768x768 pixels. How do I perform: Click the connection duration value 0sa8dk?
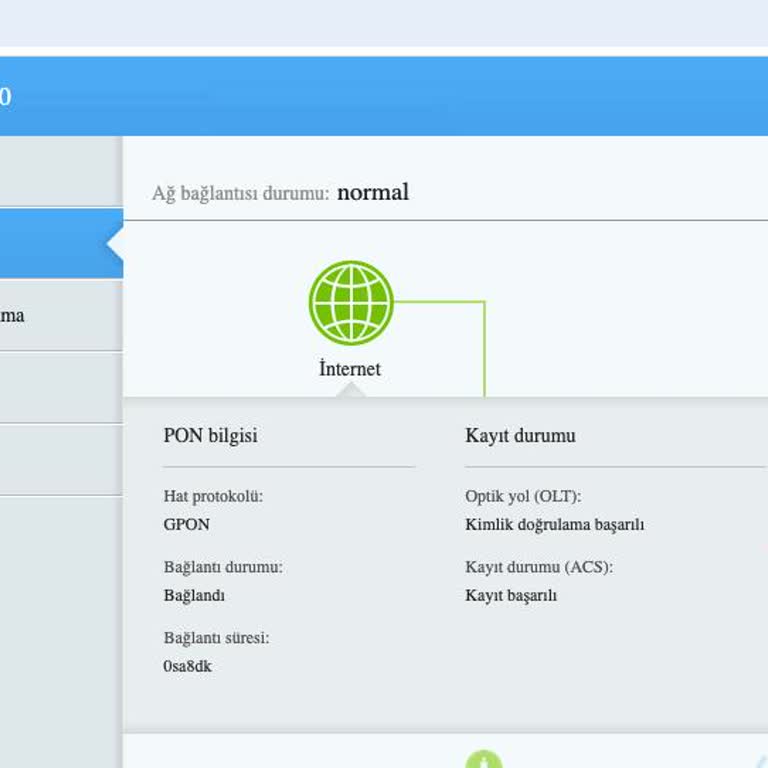[188, 666]
